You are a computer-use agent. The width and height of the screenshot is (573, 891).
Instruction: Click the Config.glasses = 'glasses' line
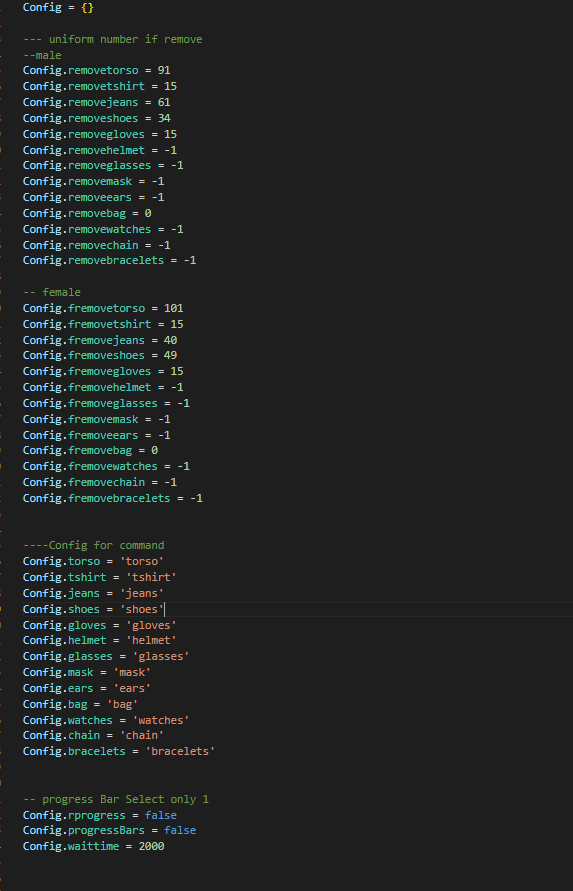[106, 656]
